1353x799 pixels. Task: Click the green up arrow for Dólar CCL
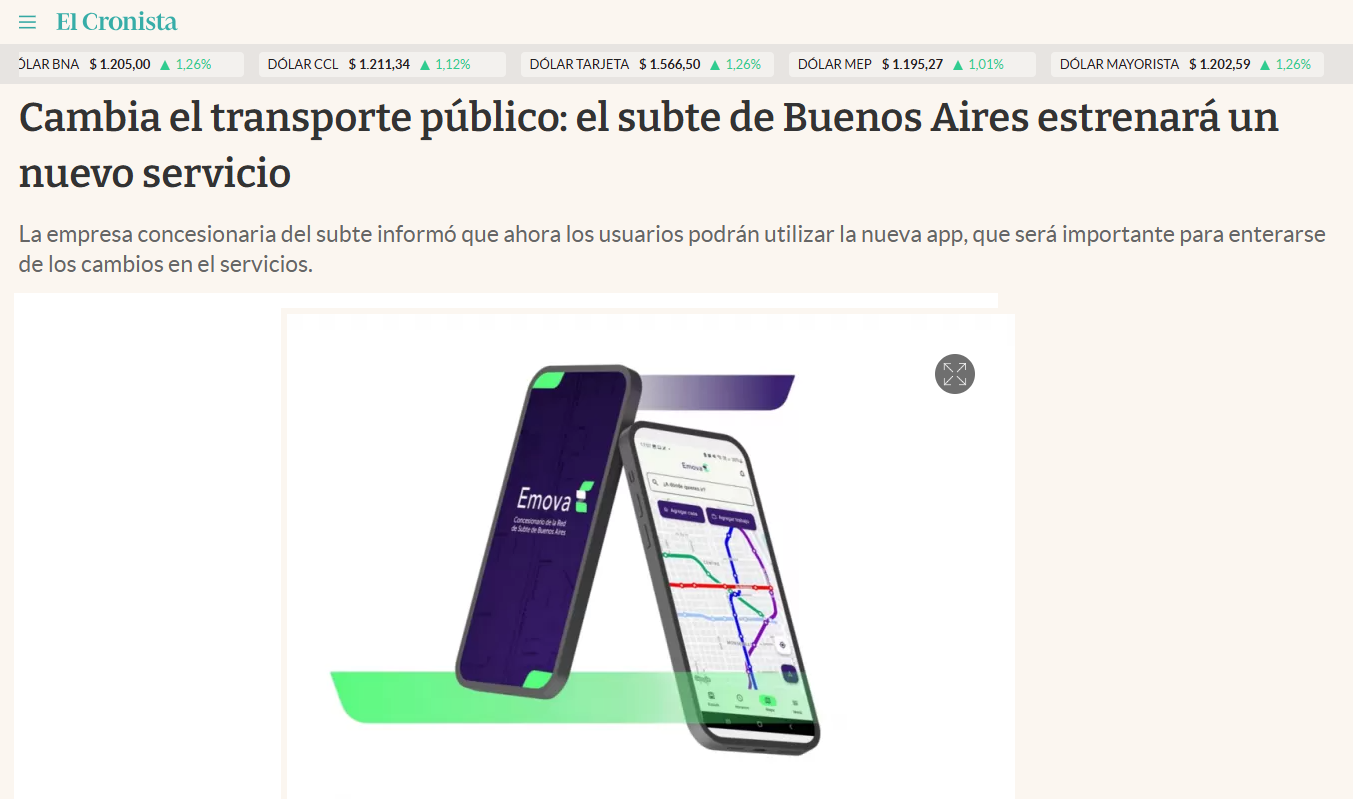tap(425, 65)
